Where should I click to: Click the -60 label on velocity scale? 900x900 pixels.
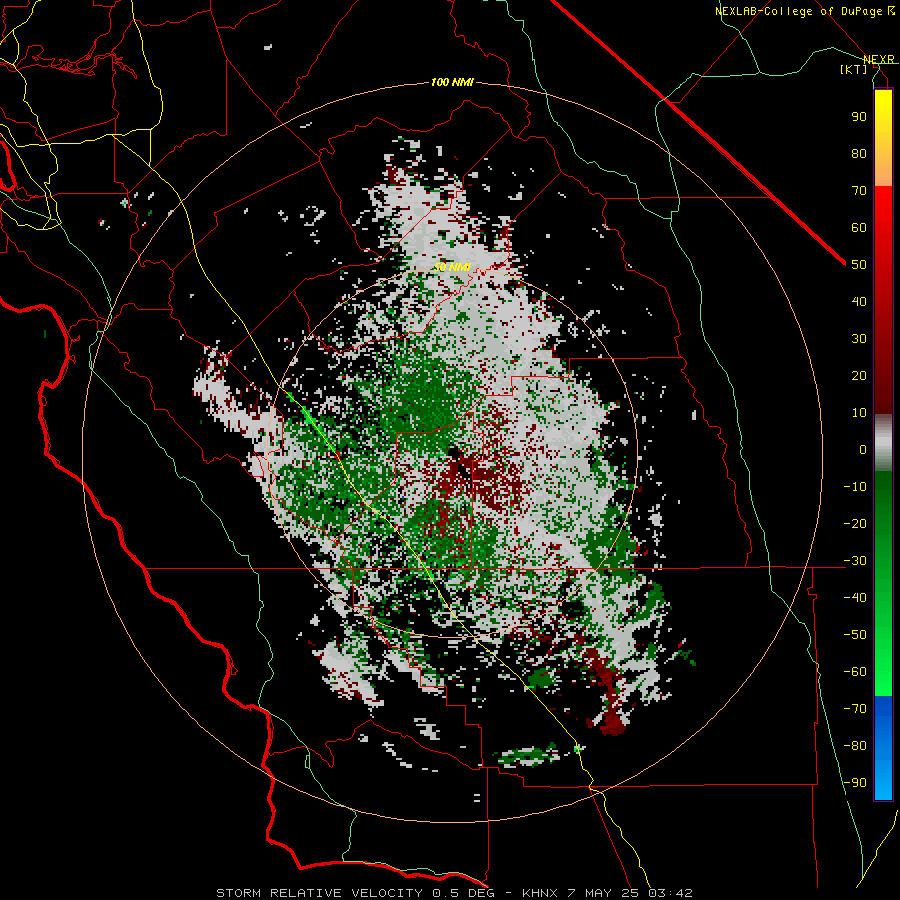(x=855, y=672)
